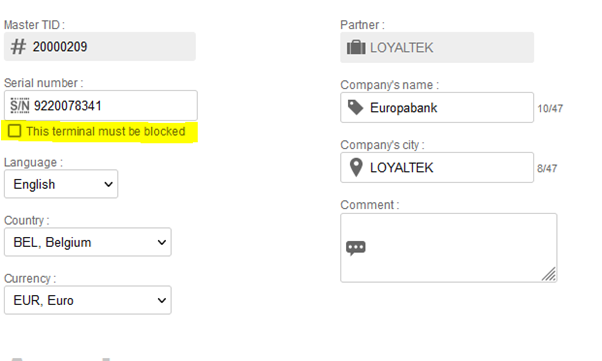This screenshot has width=602, height=361.
Task: Click into Company's name field Europabank
Action: [437, 108]
